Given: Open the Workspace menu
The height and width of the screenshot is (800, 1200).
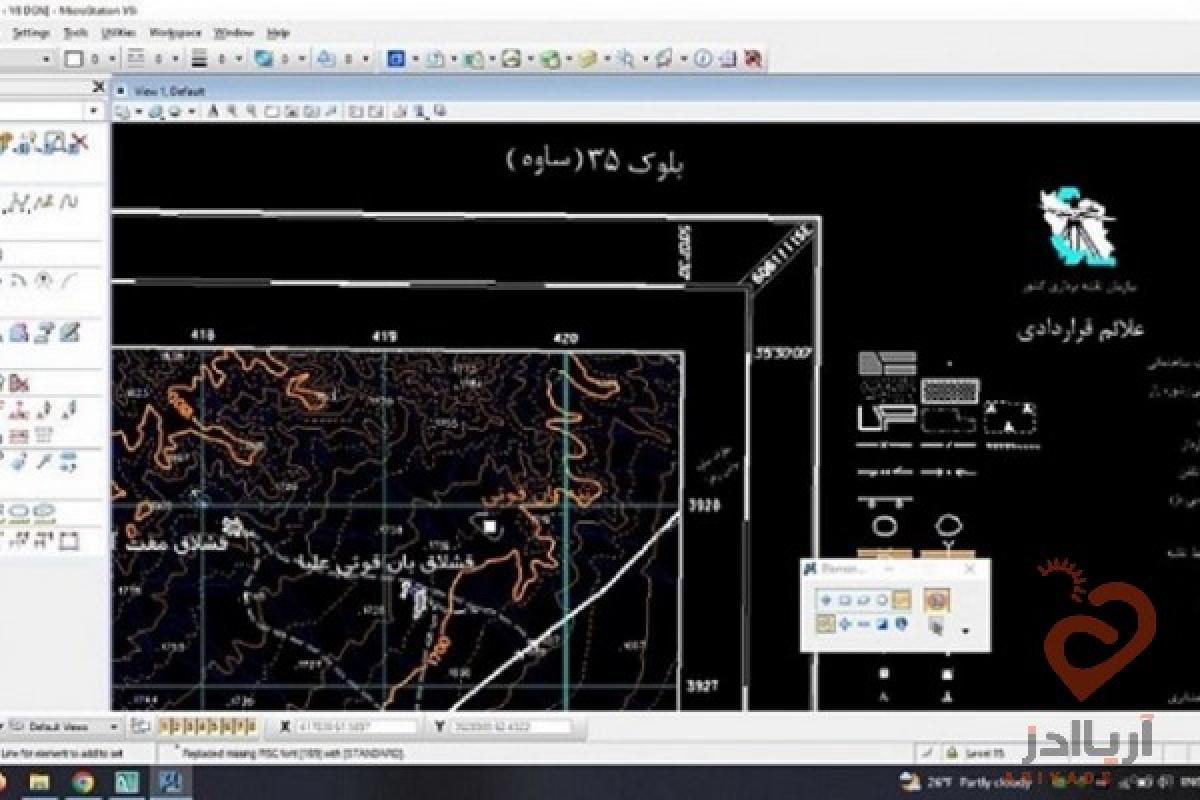Looking at the screenshot, I should coord(176,33).
